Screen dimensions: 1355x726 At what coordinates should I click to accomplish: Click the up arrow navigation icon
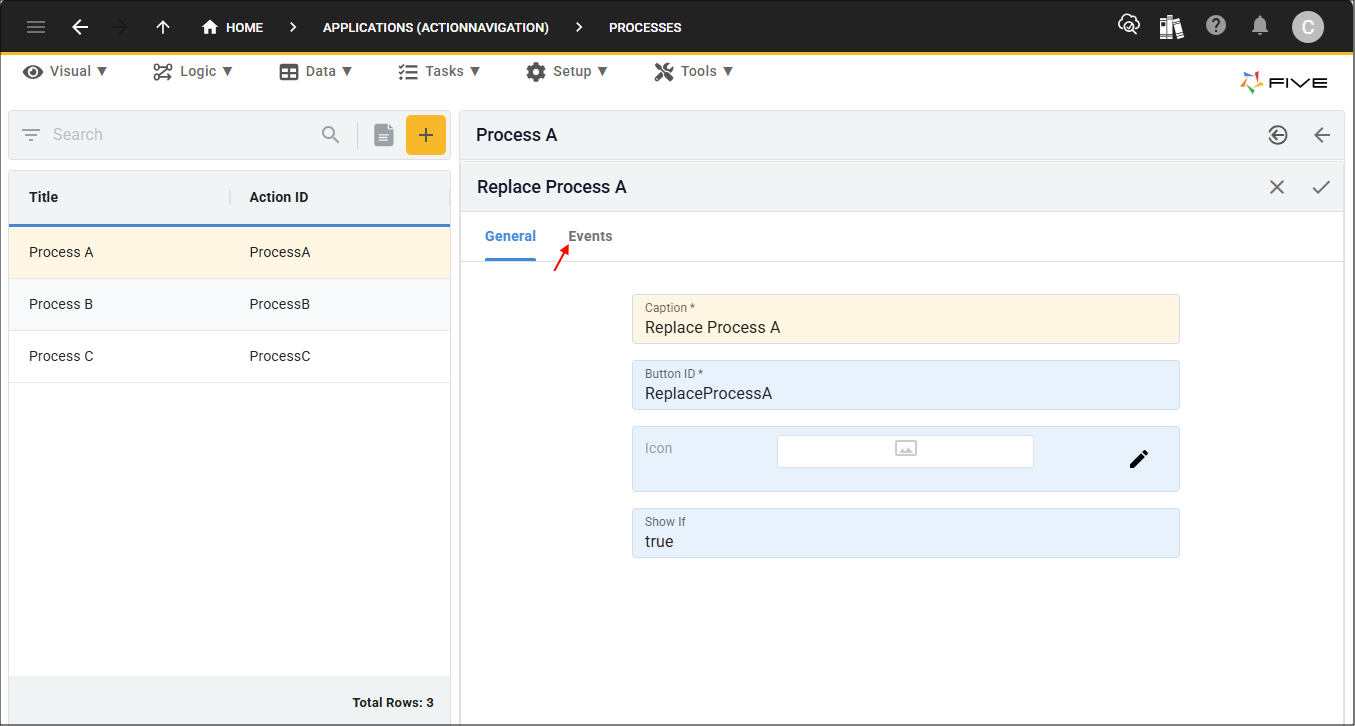[x=163, y=27]
